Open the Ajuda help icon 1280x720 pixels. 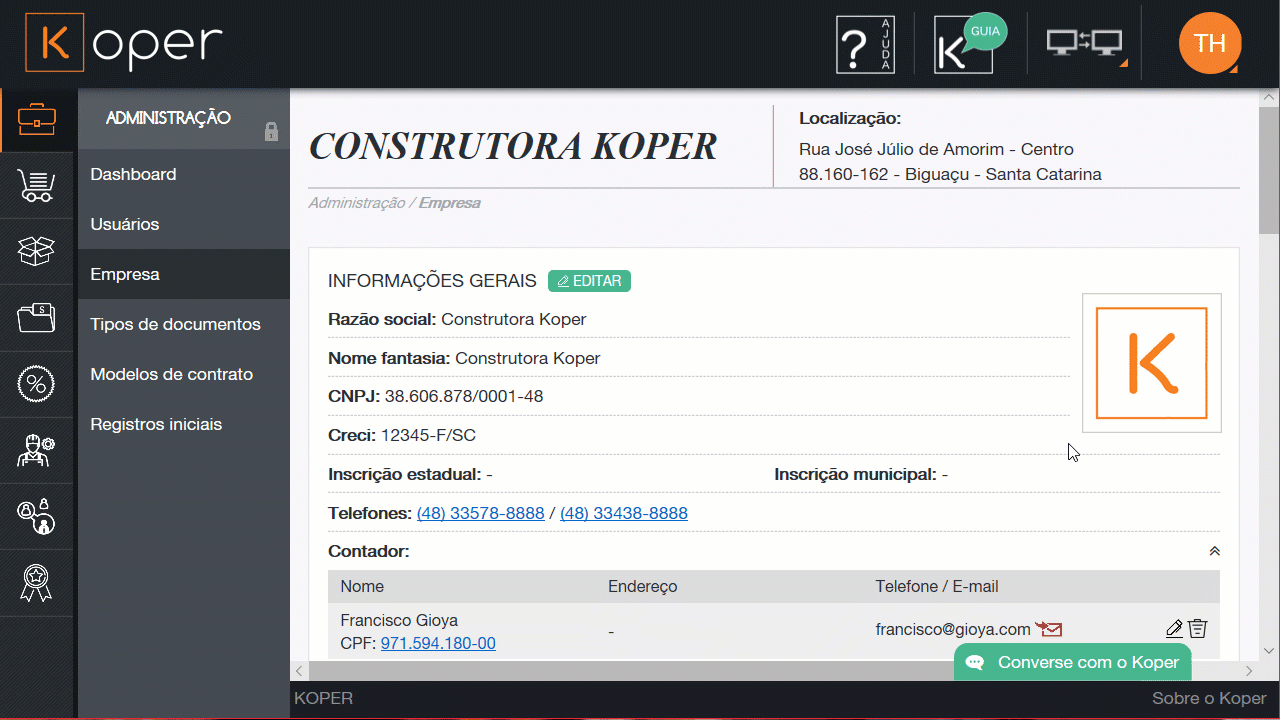(x=865, y=45)
